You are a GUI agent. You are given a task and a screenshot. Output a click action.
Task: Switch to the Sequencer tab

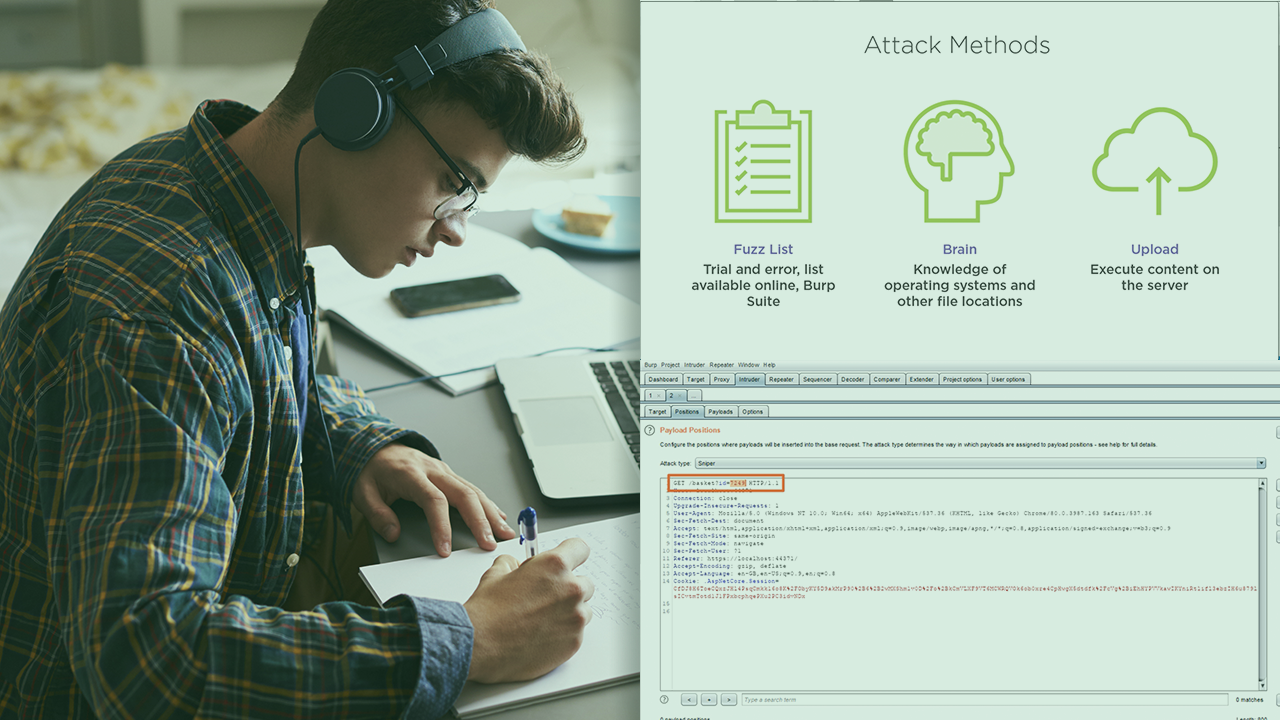(x=817, y=379)
